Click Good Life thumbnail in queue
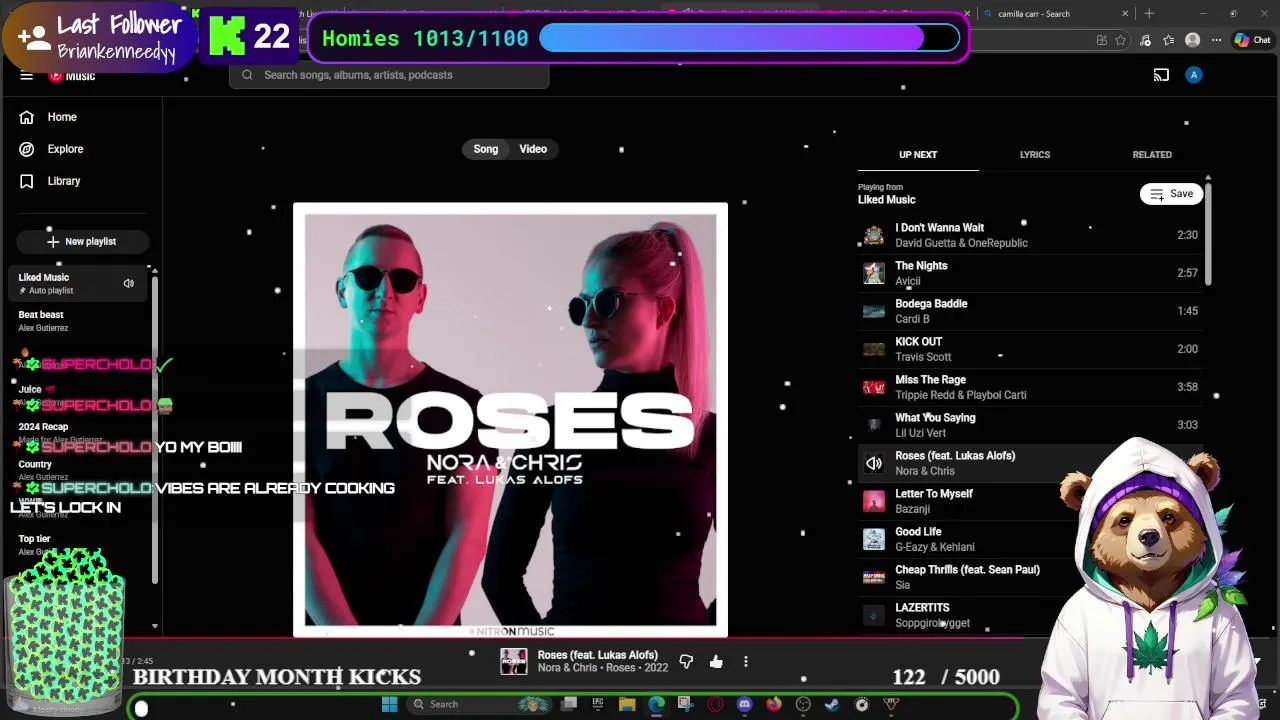This screenshot has width=1280, height=720. coord(874,539)
